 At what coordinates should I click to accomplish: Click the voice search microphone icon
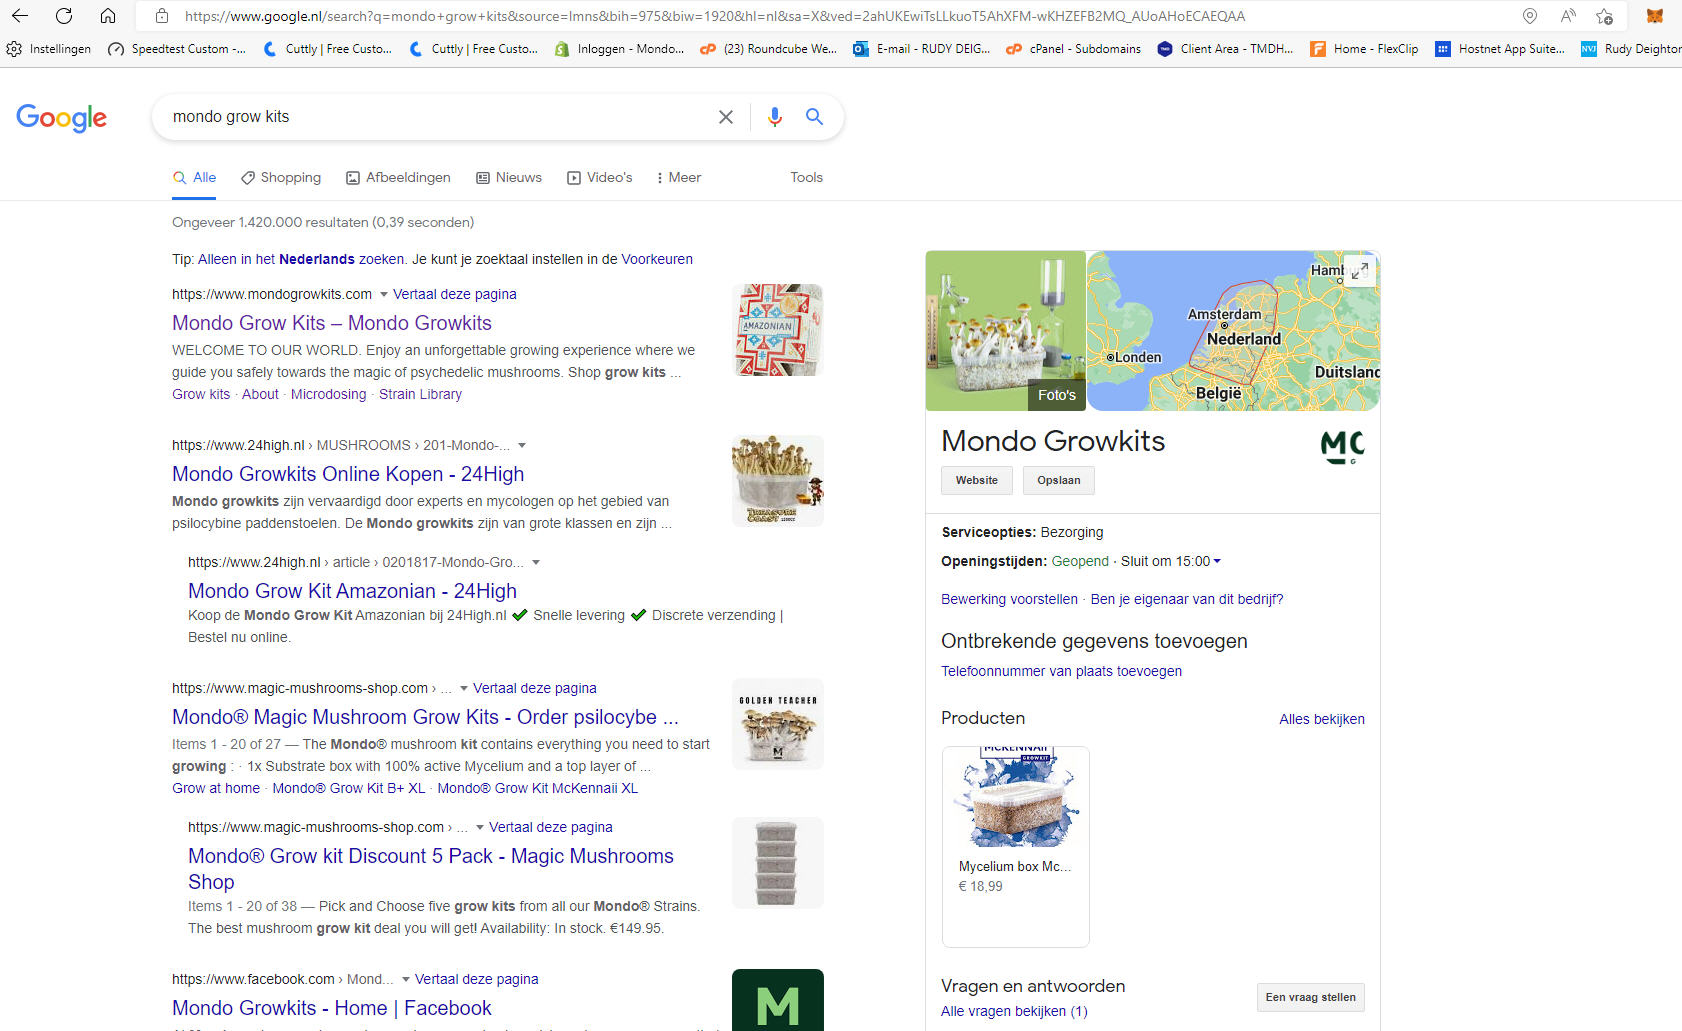pyautogui.click(x=774, y=117)
